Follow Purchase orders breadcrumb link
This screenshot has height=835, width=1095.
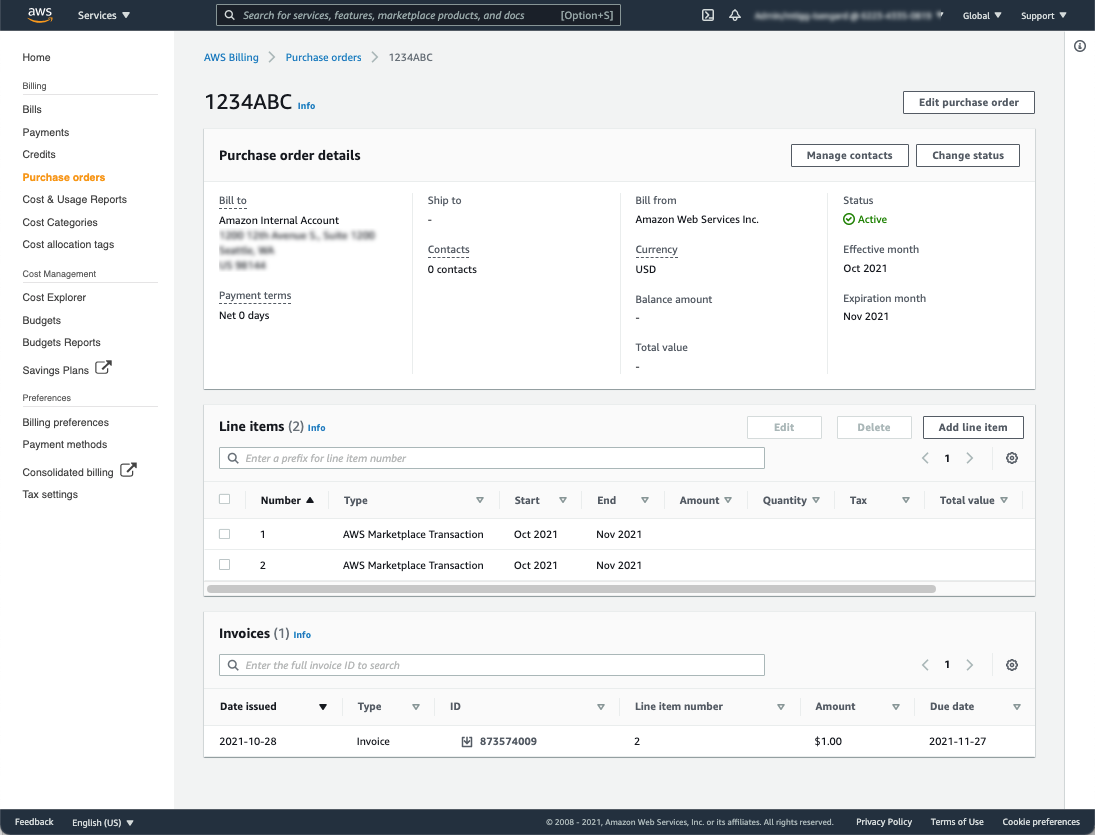[x=323, y=57]
